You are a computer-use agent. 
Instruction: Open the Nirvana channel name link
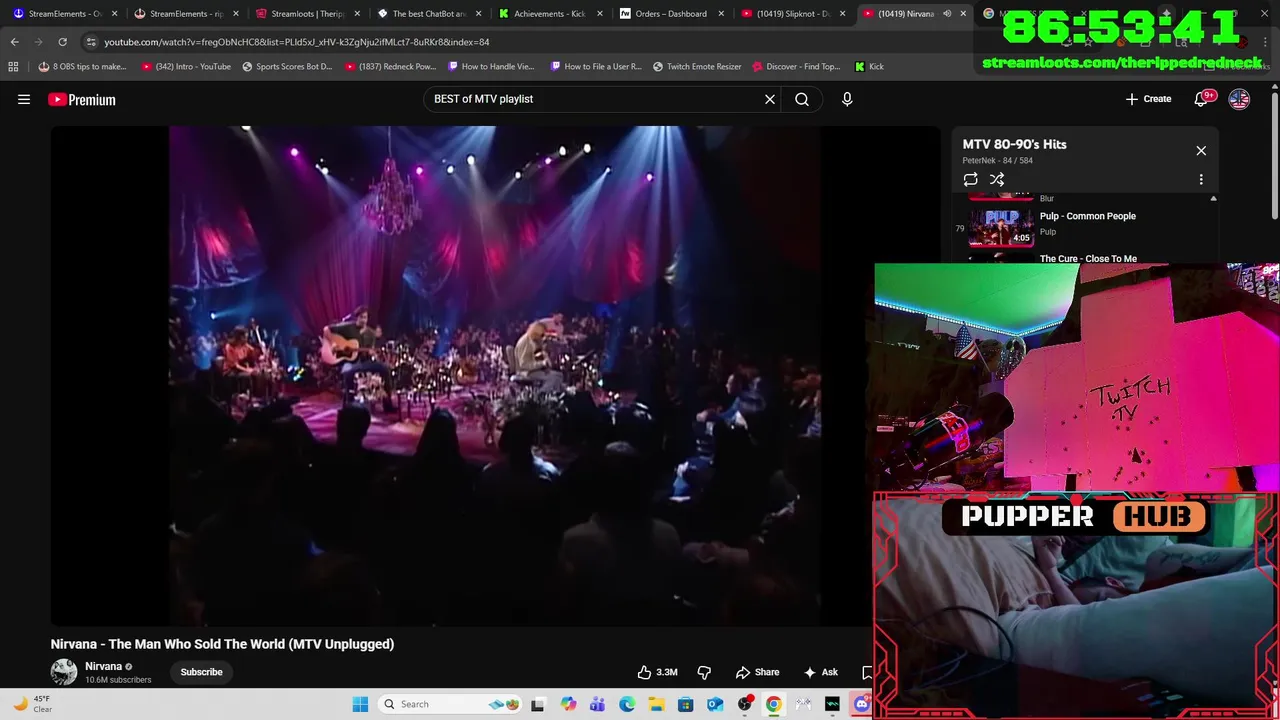pyautogui.click(x=103, y=666)
